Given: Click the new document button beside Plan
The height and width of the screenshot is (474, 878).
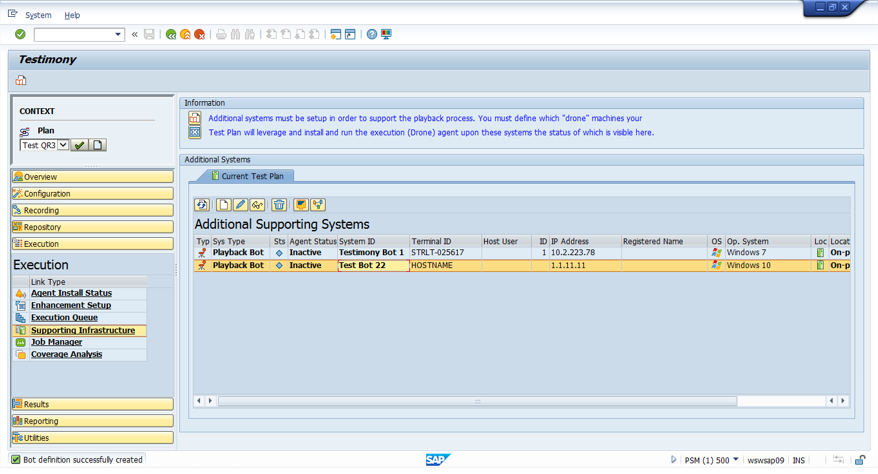Looking at the screenshot, I should (98, 145).
